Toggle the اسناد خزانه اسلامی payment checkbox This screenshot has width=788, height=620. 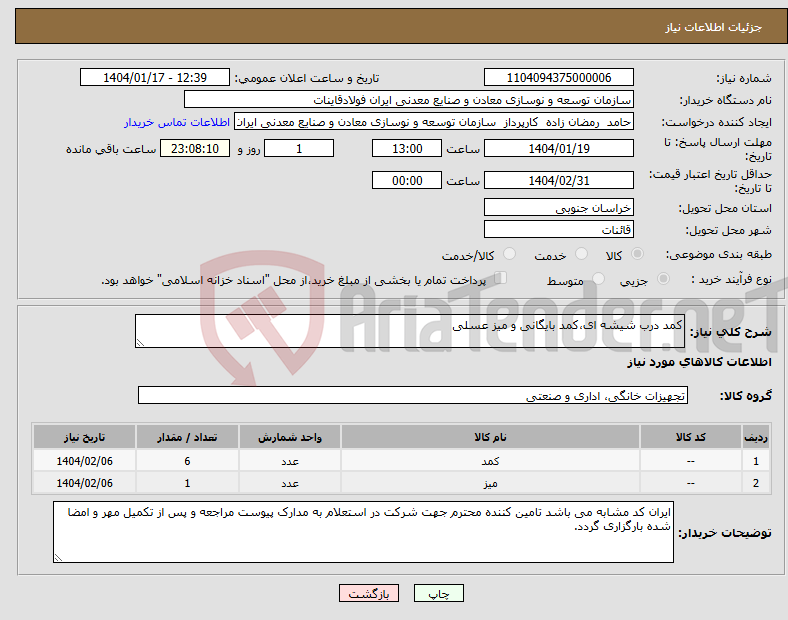(x=500, y=277)
